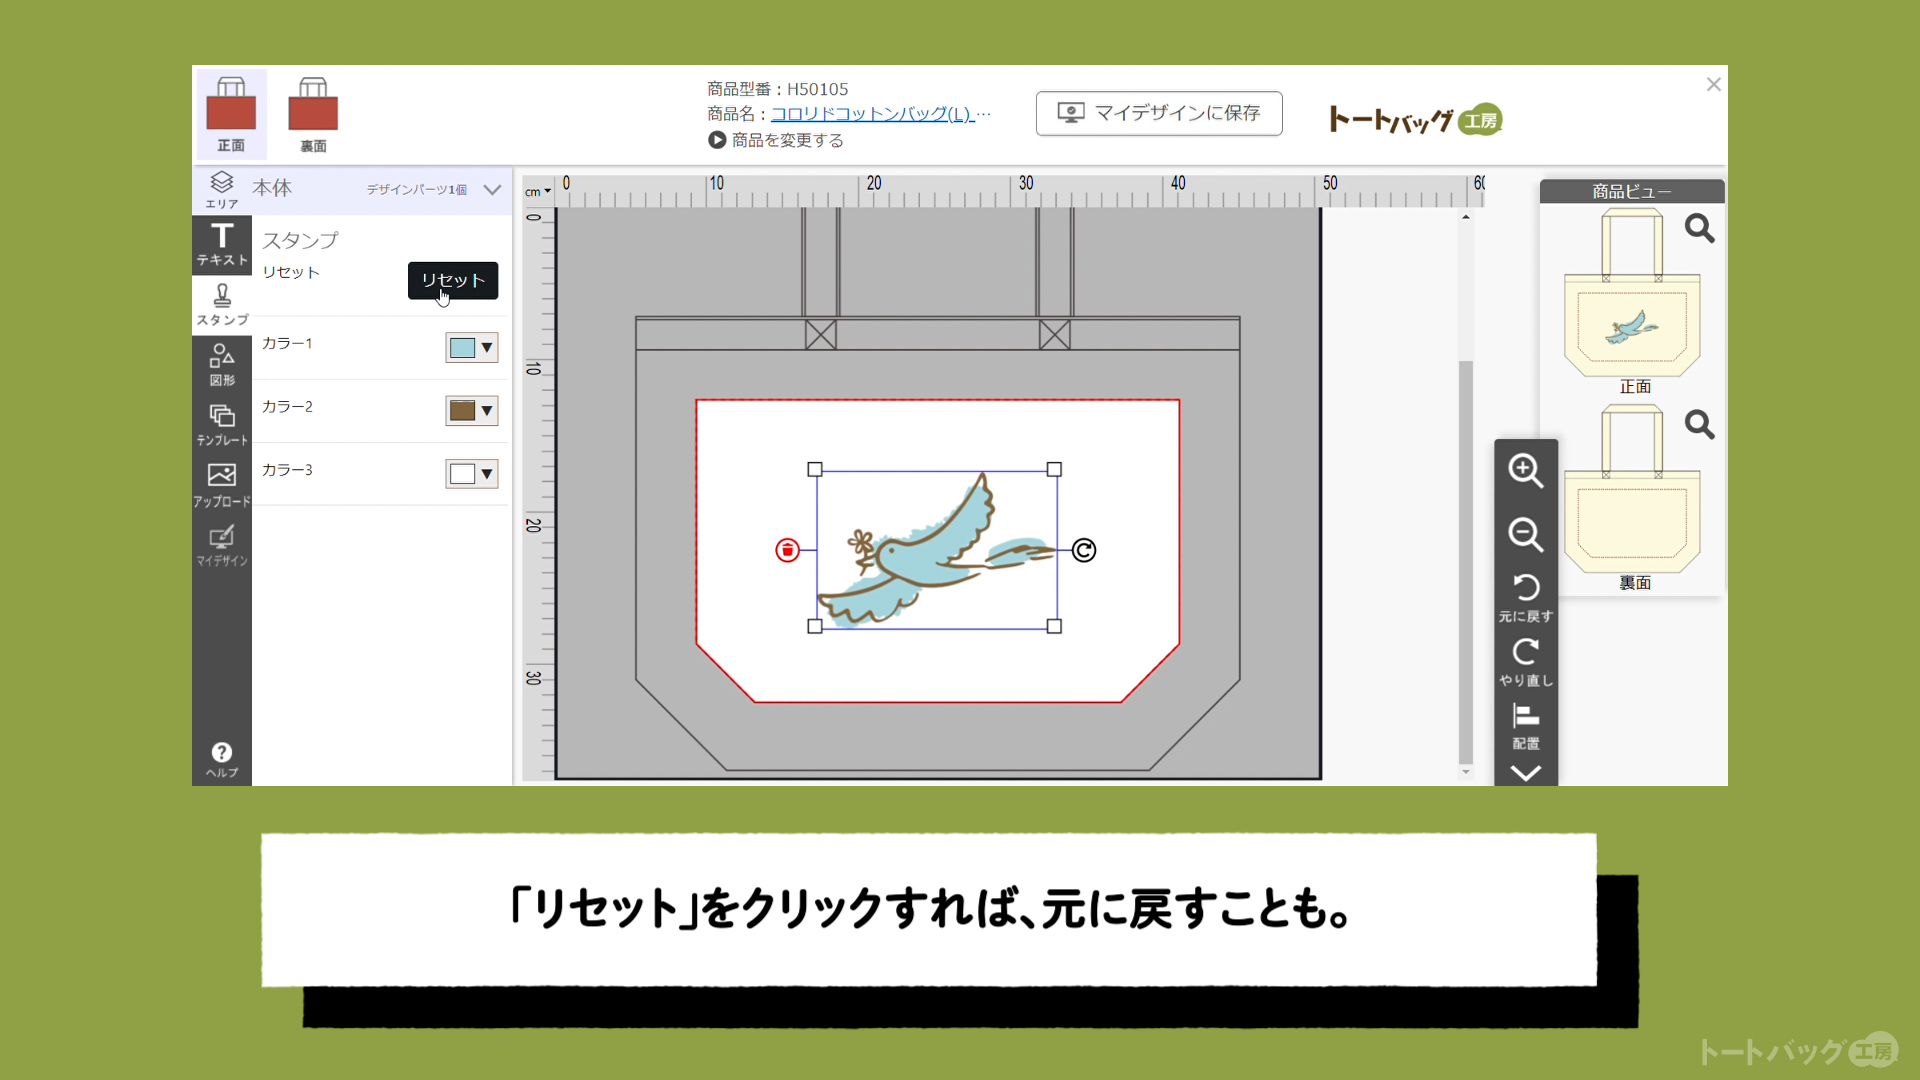Click 元に戻す undo icon
1920x1080 pixels.
(1526, 598)
